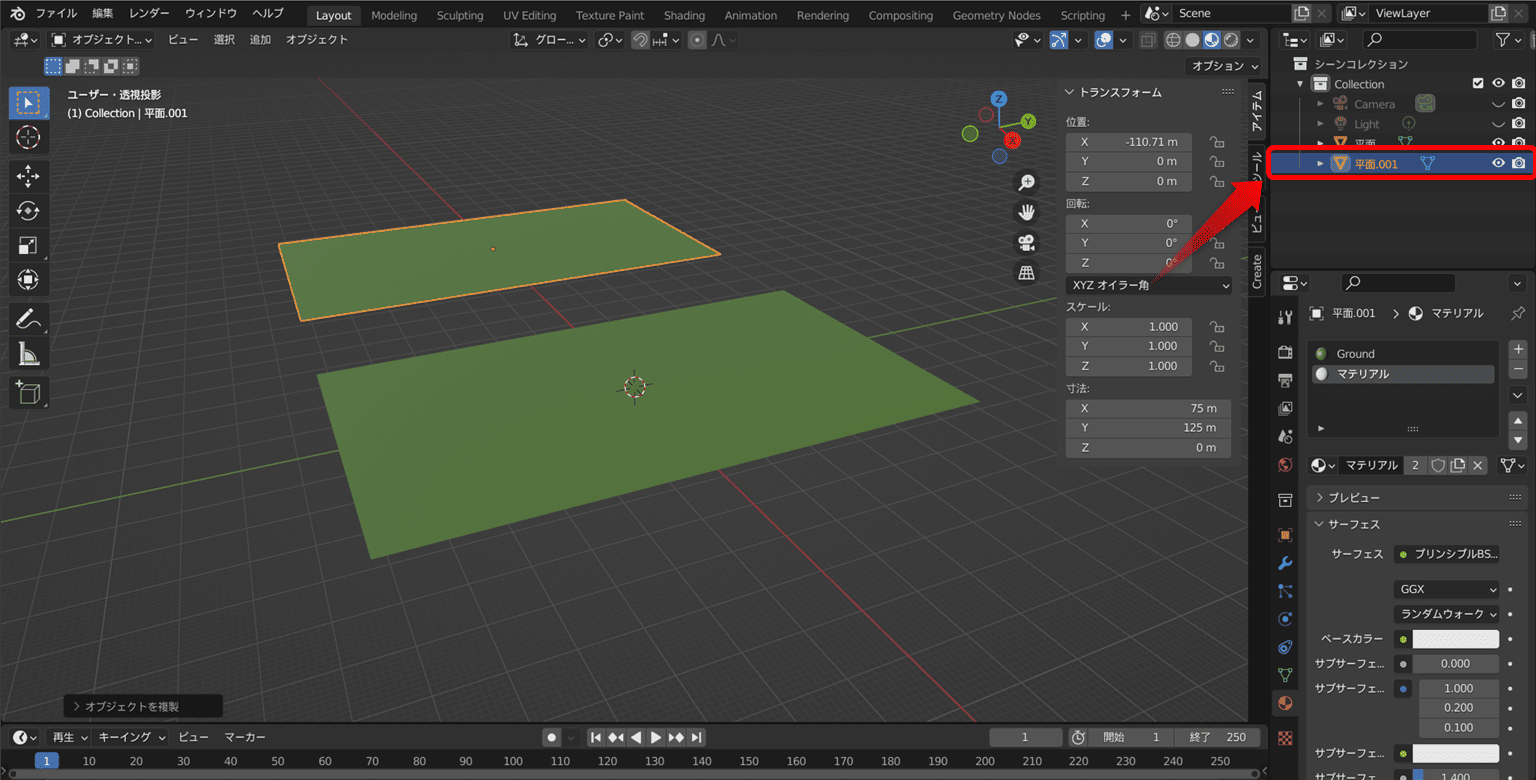The height and width of the screenshot is (780, 1536).
Task: Open the オブジェクト mode dropdown
Action: [x=101, y=40]
